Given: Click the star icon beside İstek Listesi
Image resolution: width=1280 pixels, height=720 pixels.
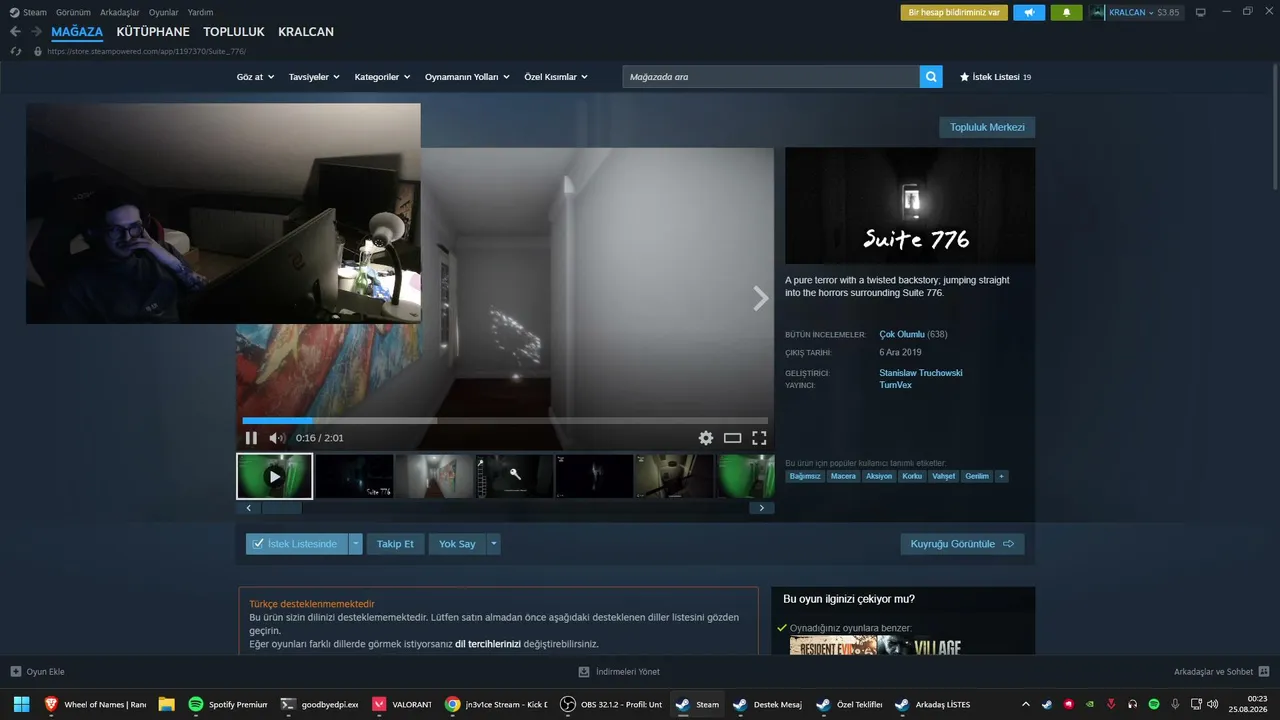Looking at the screenshot, I should point(964,77).
